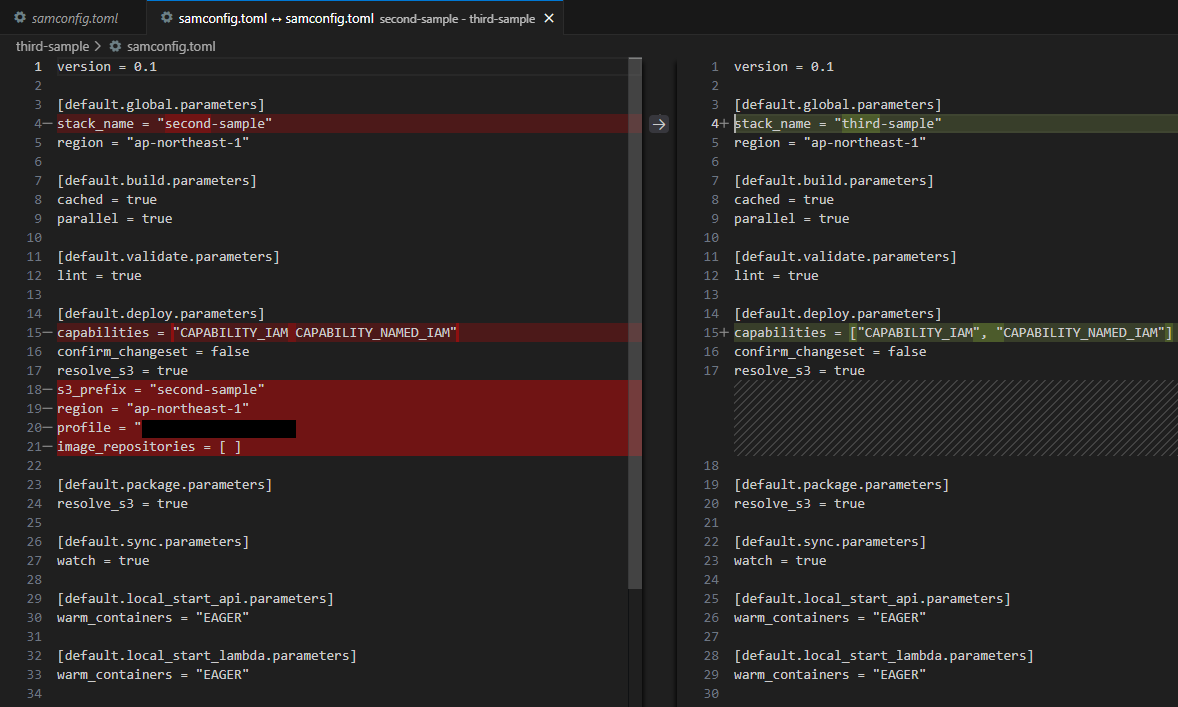Click [default.global.parameters] in right pane

838,104
